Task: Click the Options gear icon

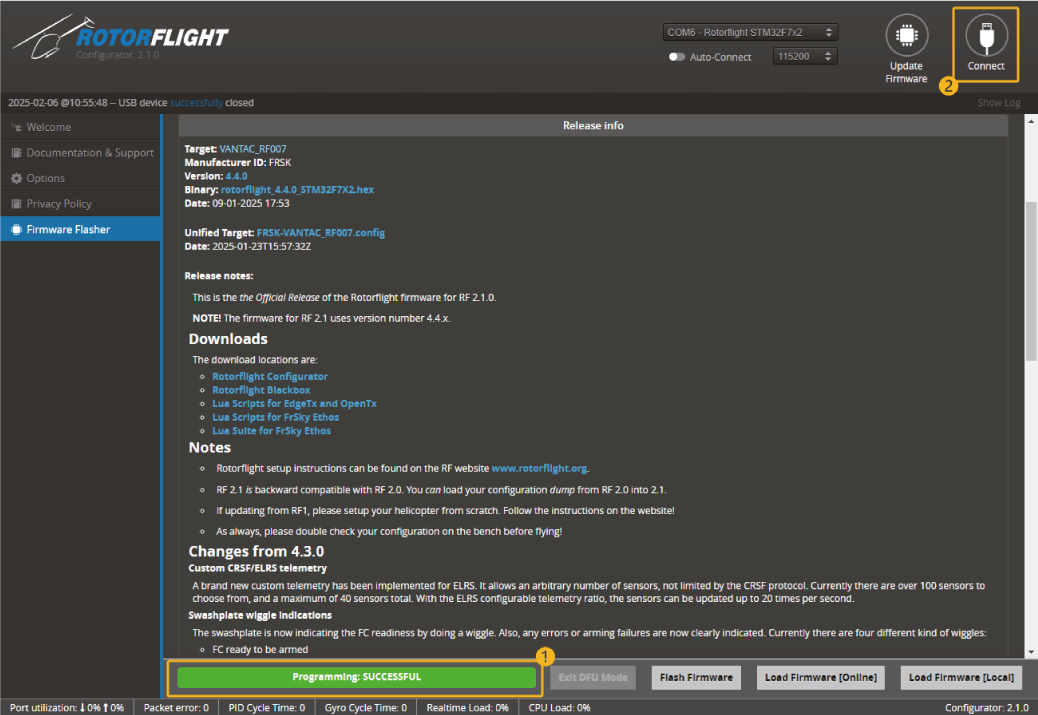Action: point(16,178)
